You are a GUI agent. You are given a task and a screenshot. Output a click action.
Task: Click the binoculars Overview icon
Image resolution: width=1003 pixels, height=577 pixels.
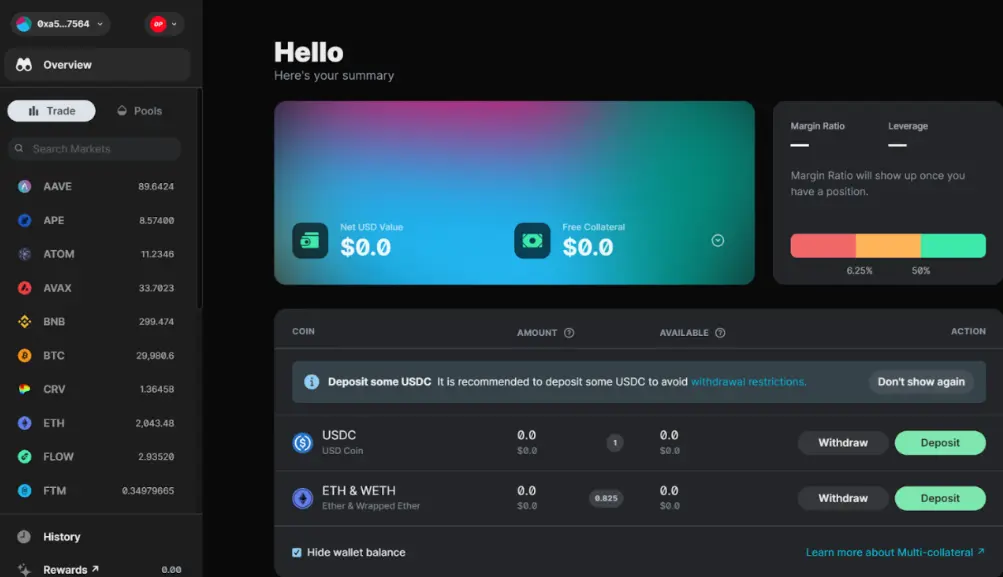point(24,65)
